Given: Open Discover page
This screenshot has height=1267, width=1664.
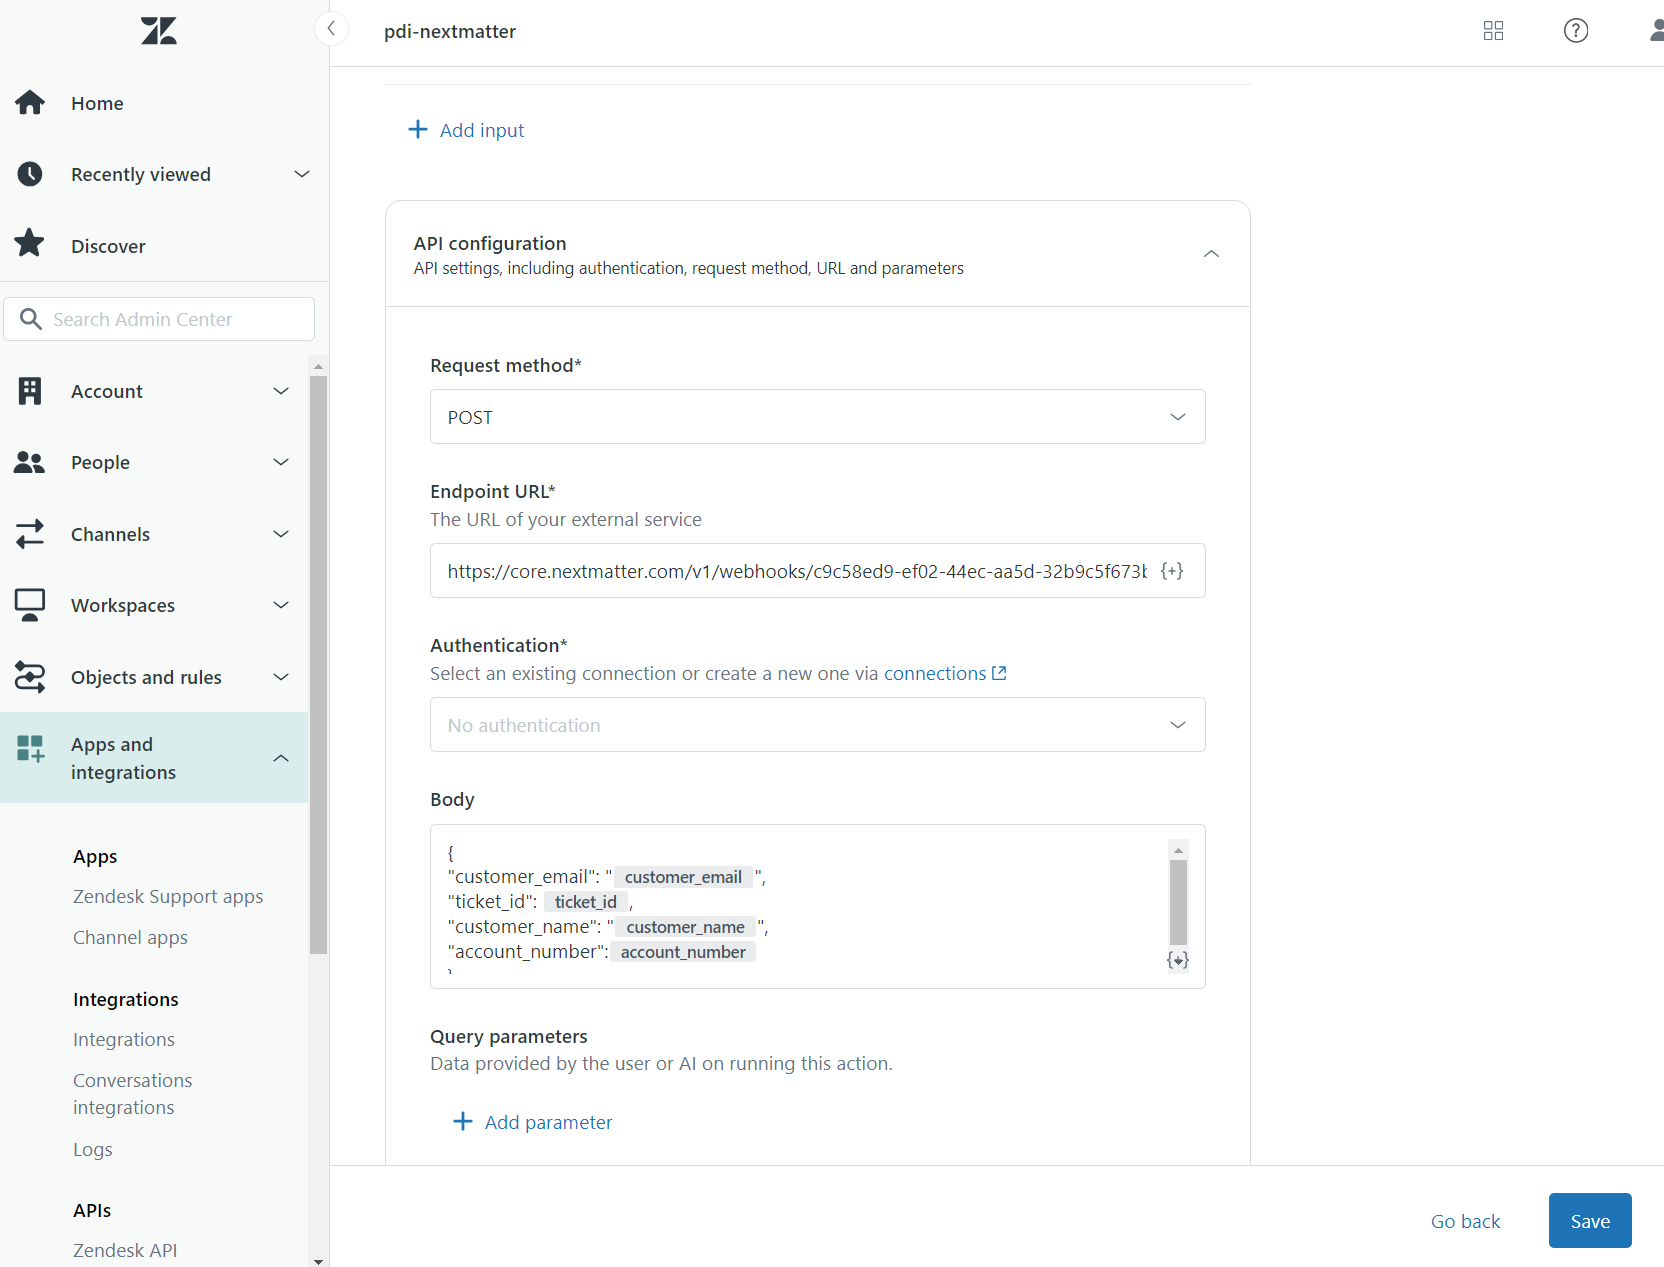Looking at the screenshot, I should tap(108, 246).
